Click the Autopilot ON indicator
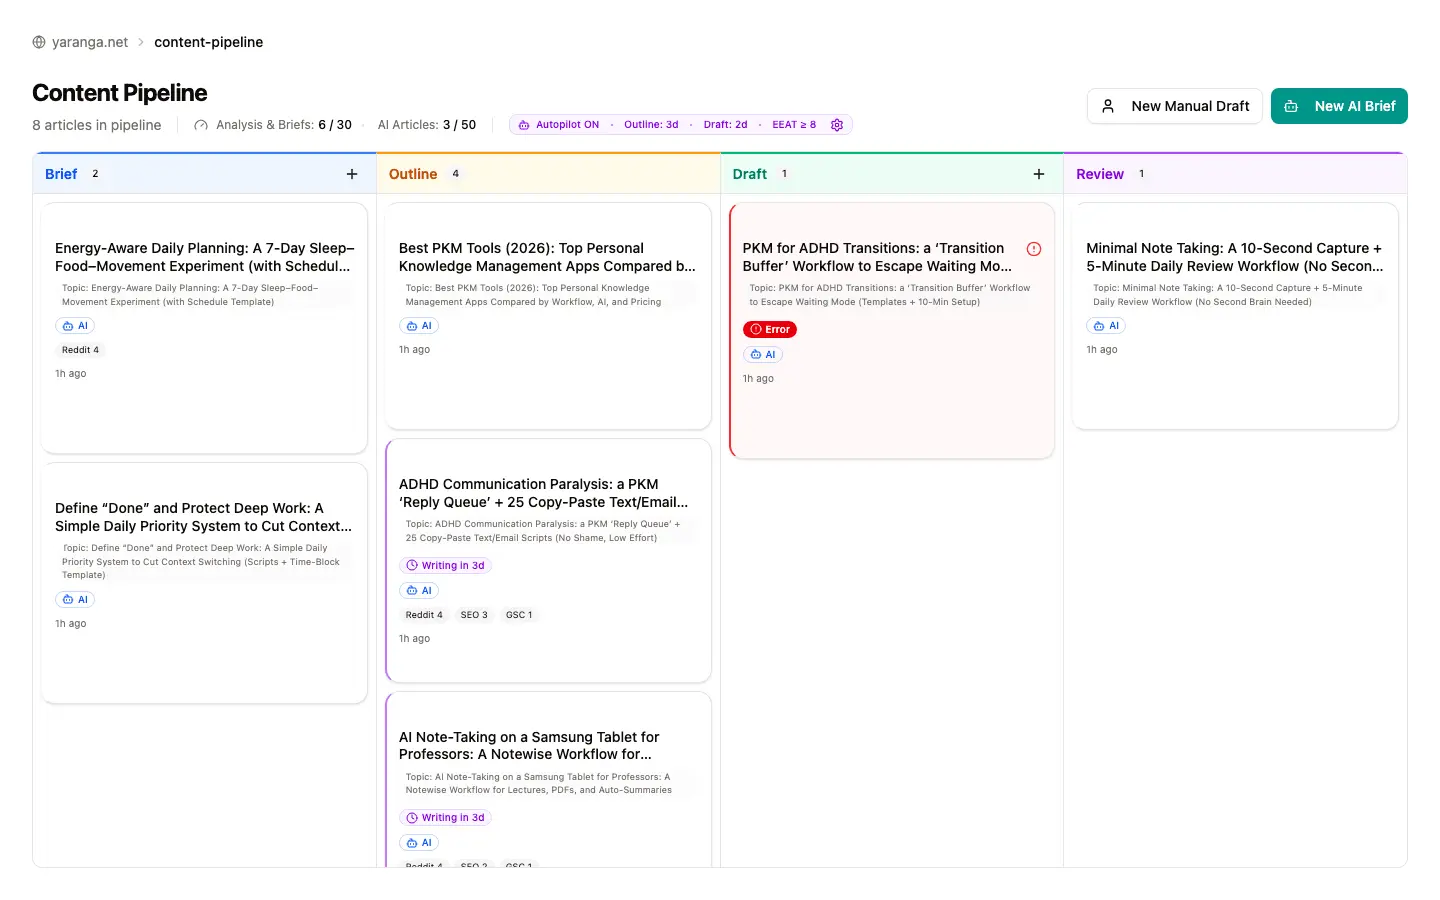1440x900 pixels. point(558,125)
